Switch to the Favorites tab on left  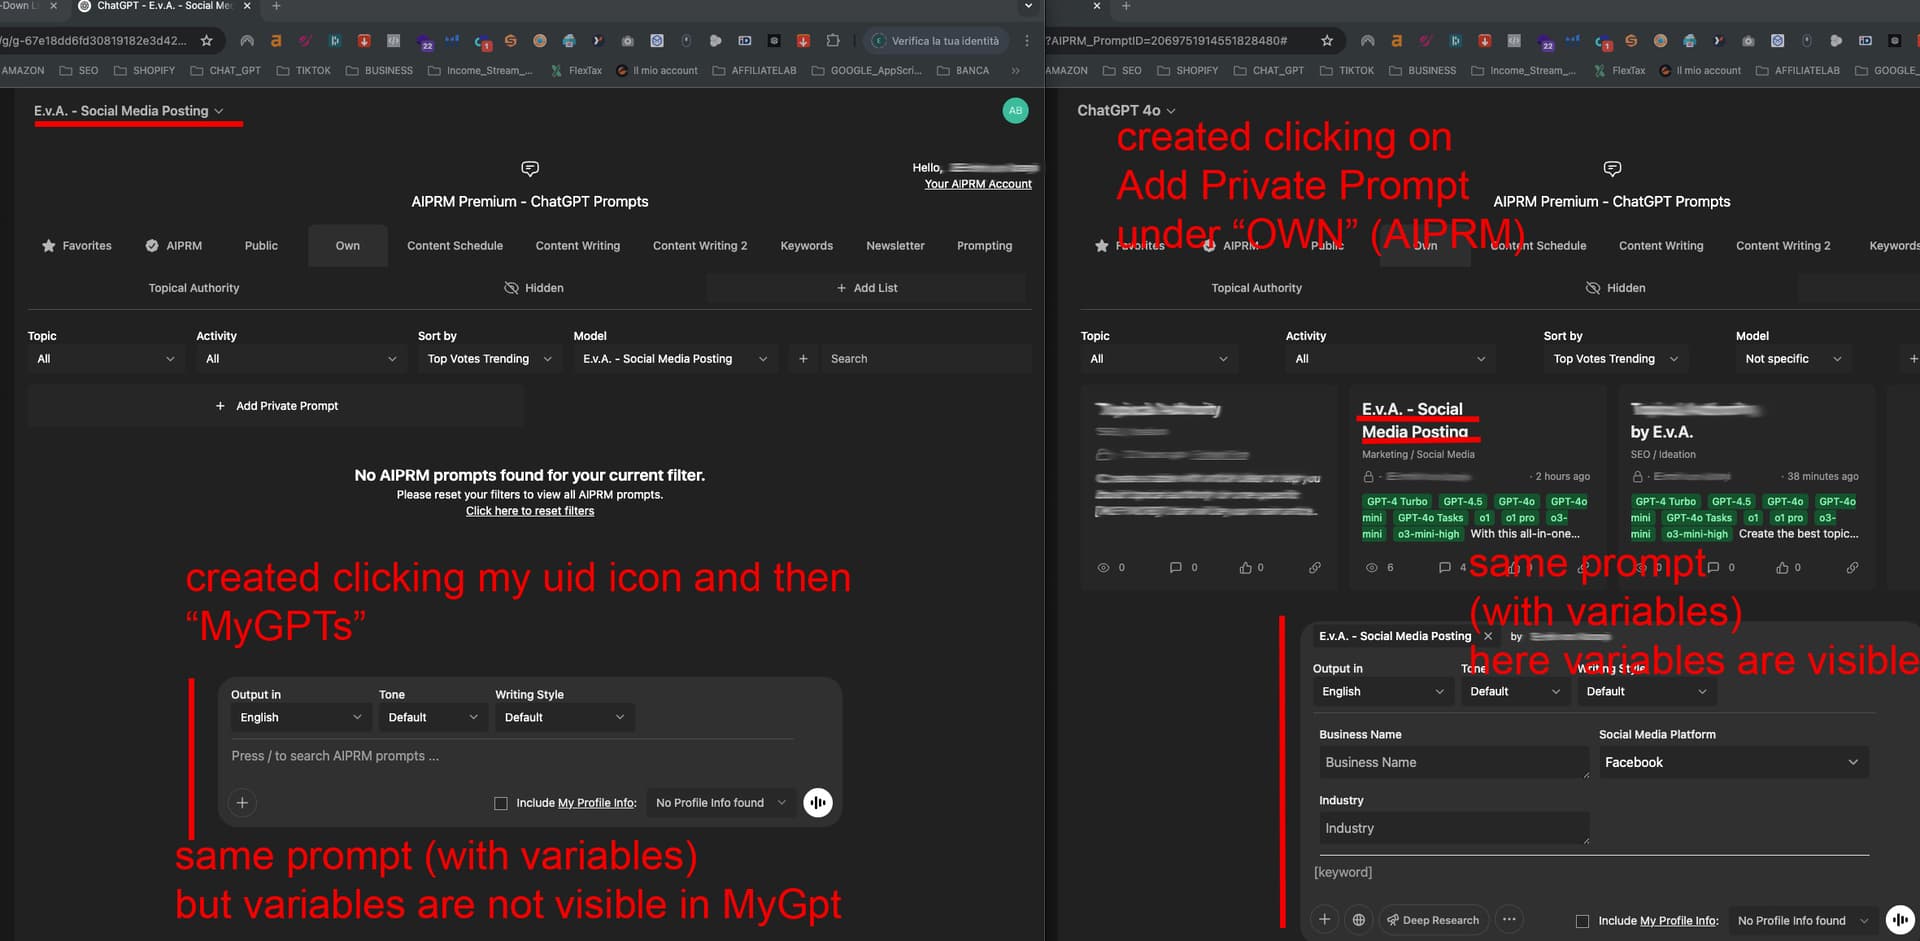point(76,246)
